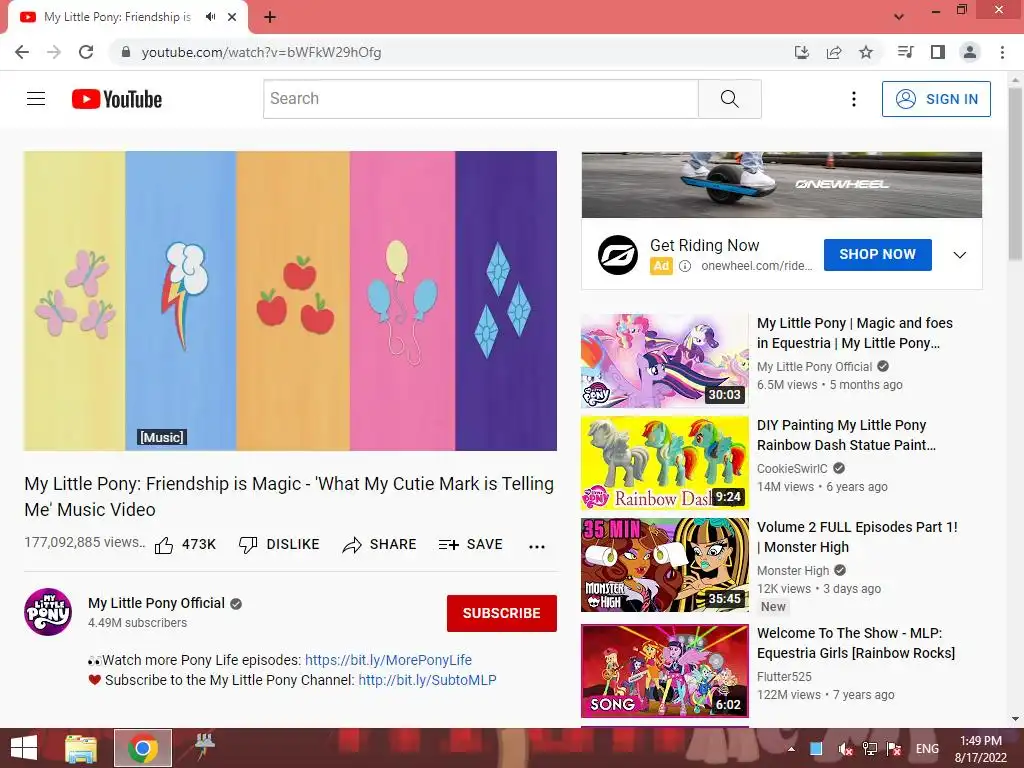Viewport: 1024px width, 768px height.
Task: Open the tab search dropdown arrow
Action: coord(899,17)
